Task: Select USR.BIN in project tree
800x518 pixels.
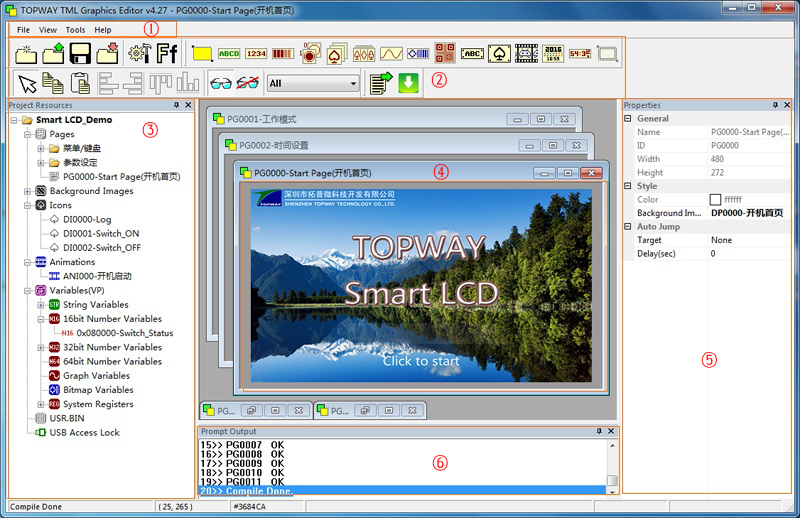Action: coord(67,418)
